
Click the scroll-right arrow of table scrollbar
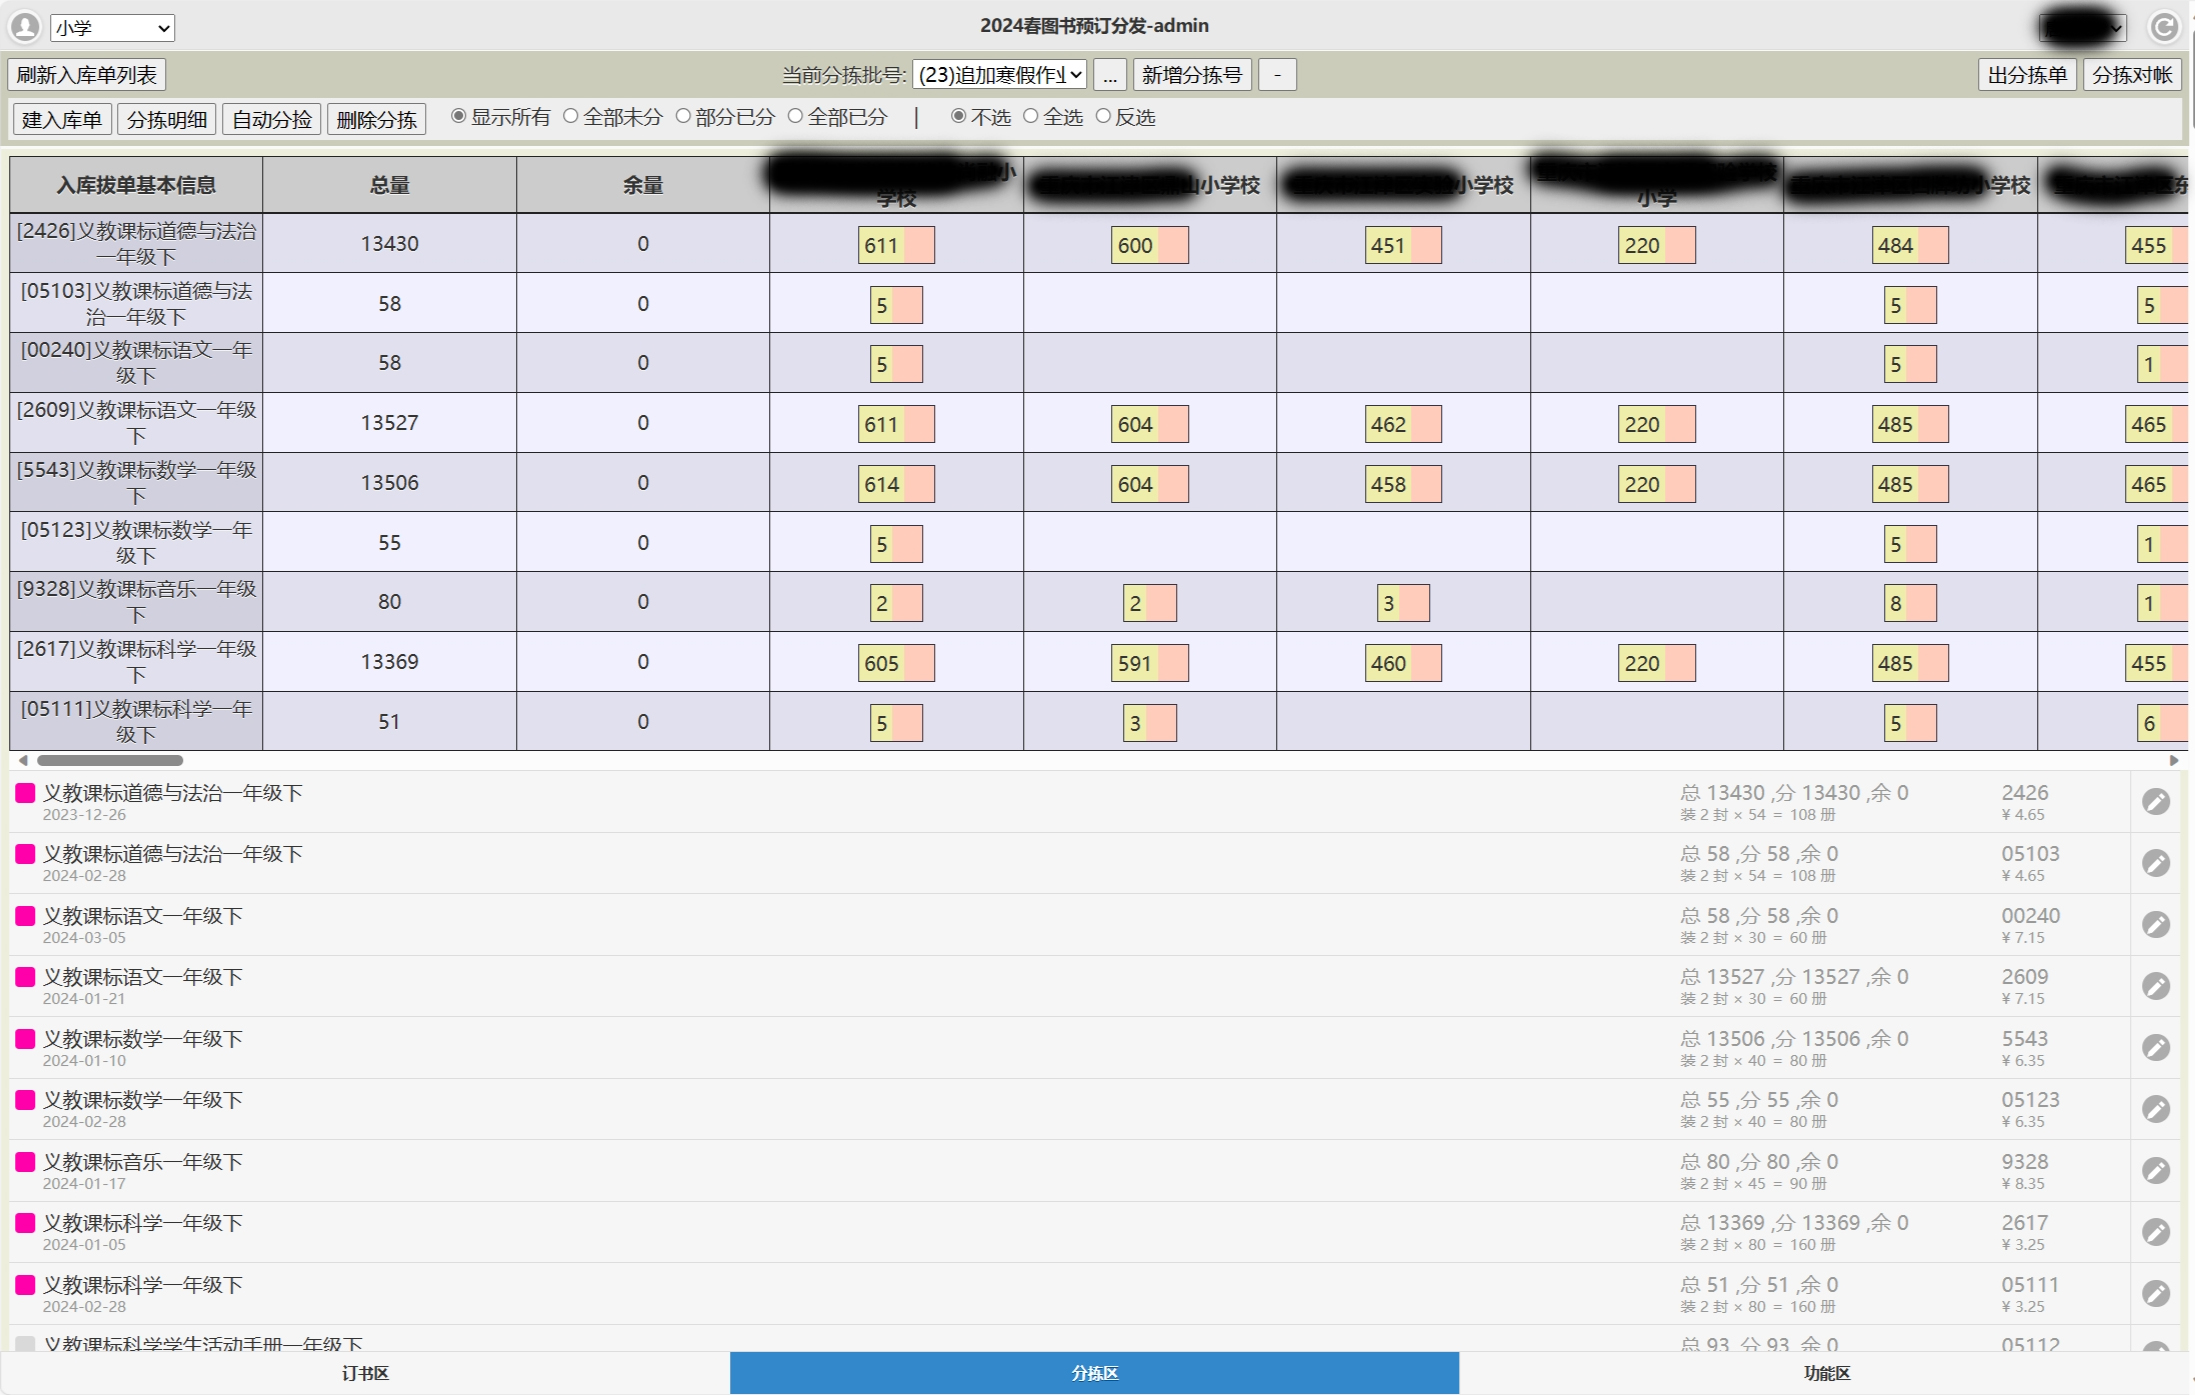click(2174, 761)
